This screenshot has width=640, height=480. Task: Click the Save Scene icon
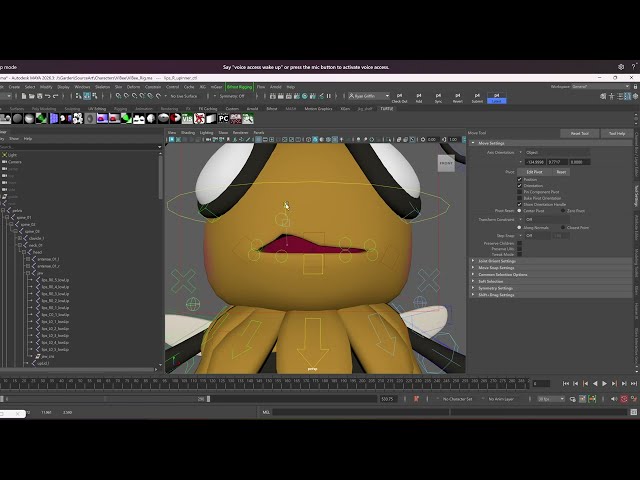[40, 96]
